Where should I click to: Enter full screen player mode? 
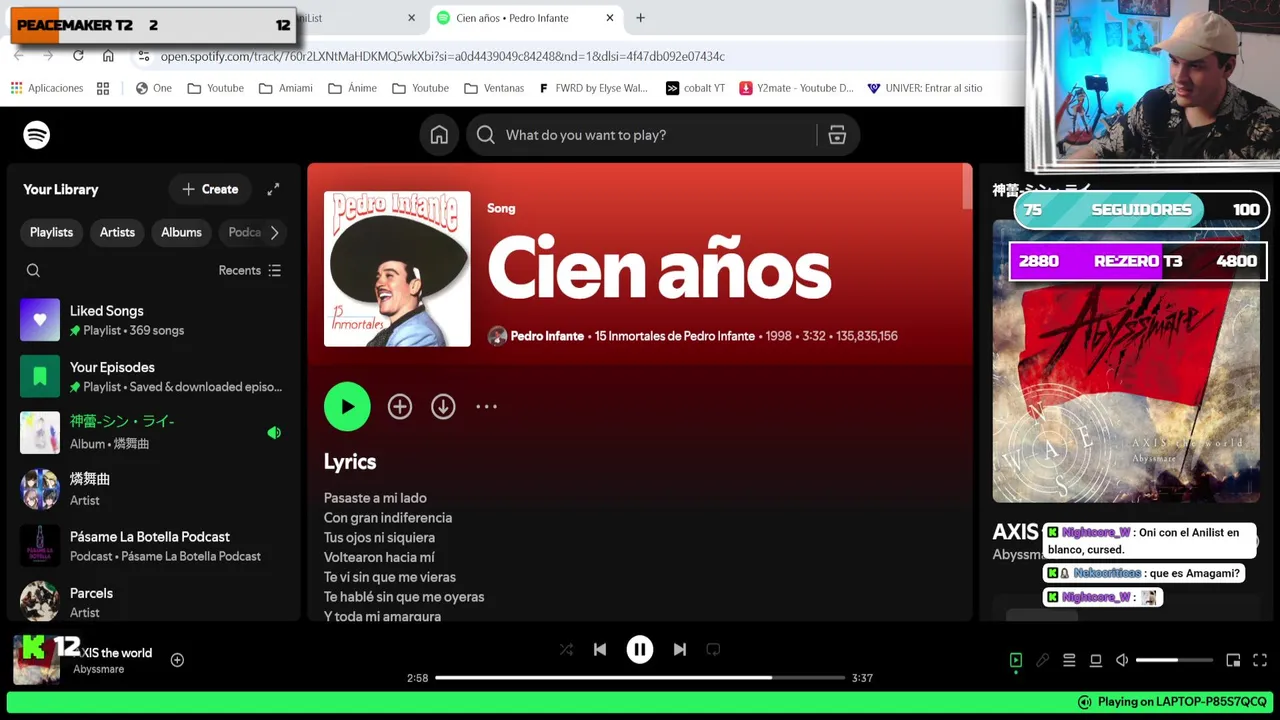[1260, 660]
